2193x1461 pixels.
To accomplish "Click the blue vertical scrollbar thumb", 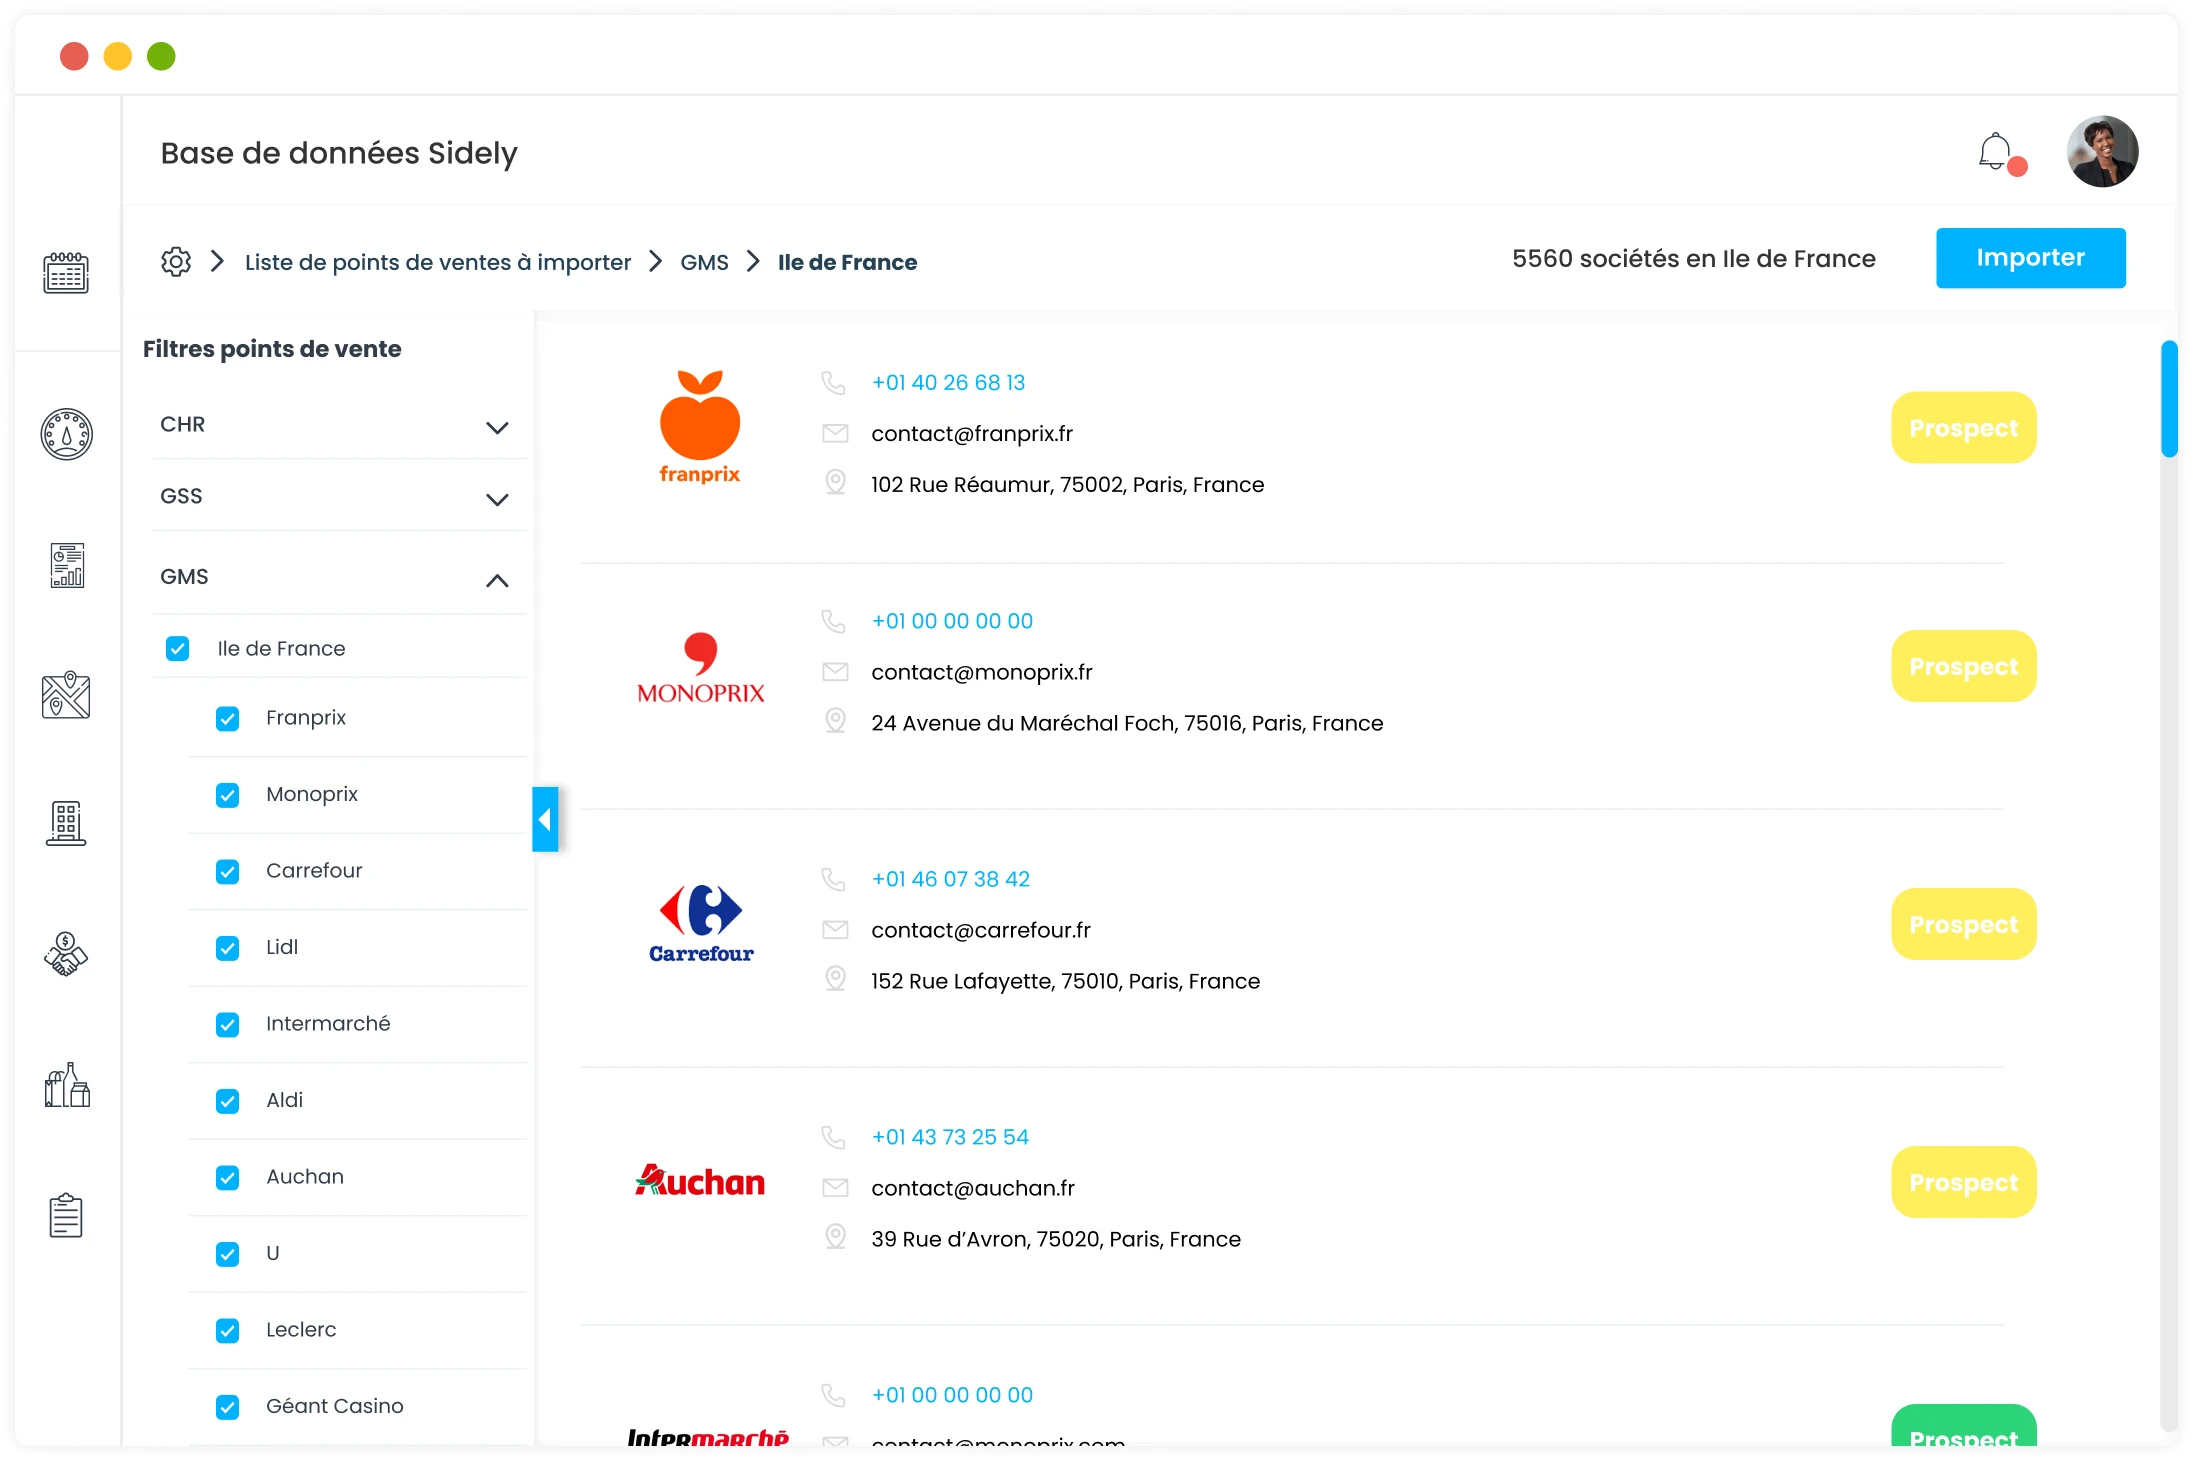I will [x=2168, y=399].
